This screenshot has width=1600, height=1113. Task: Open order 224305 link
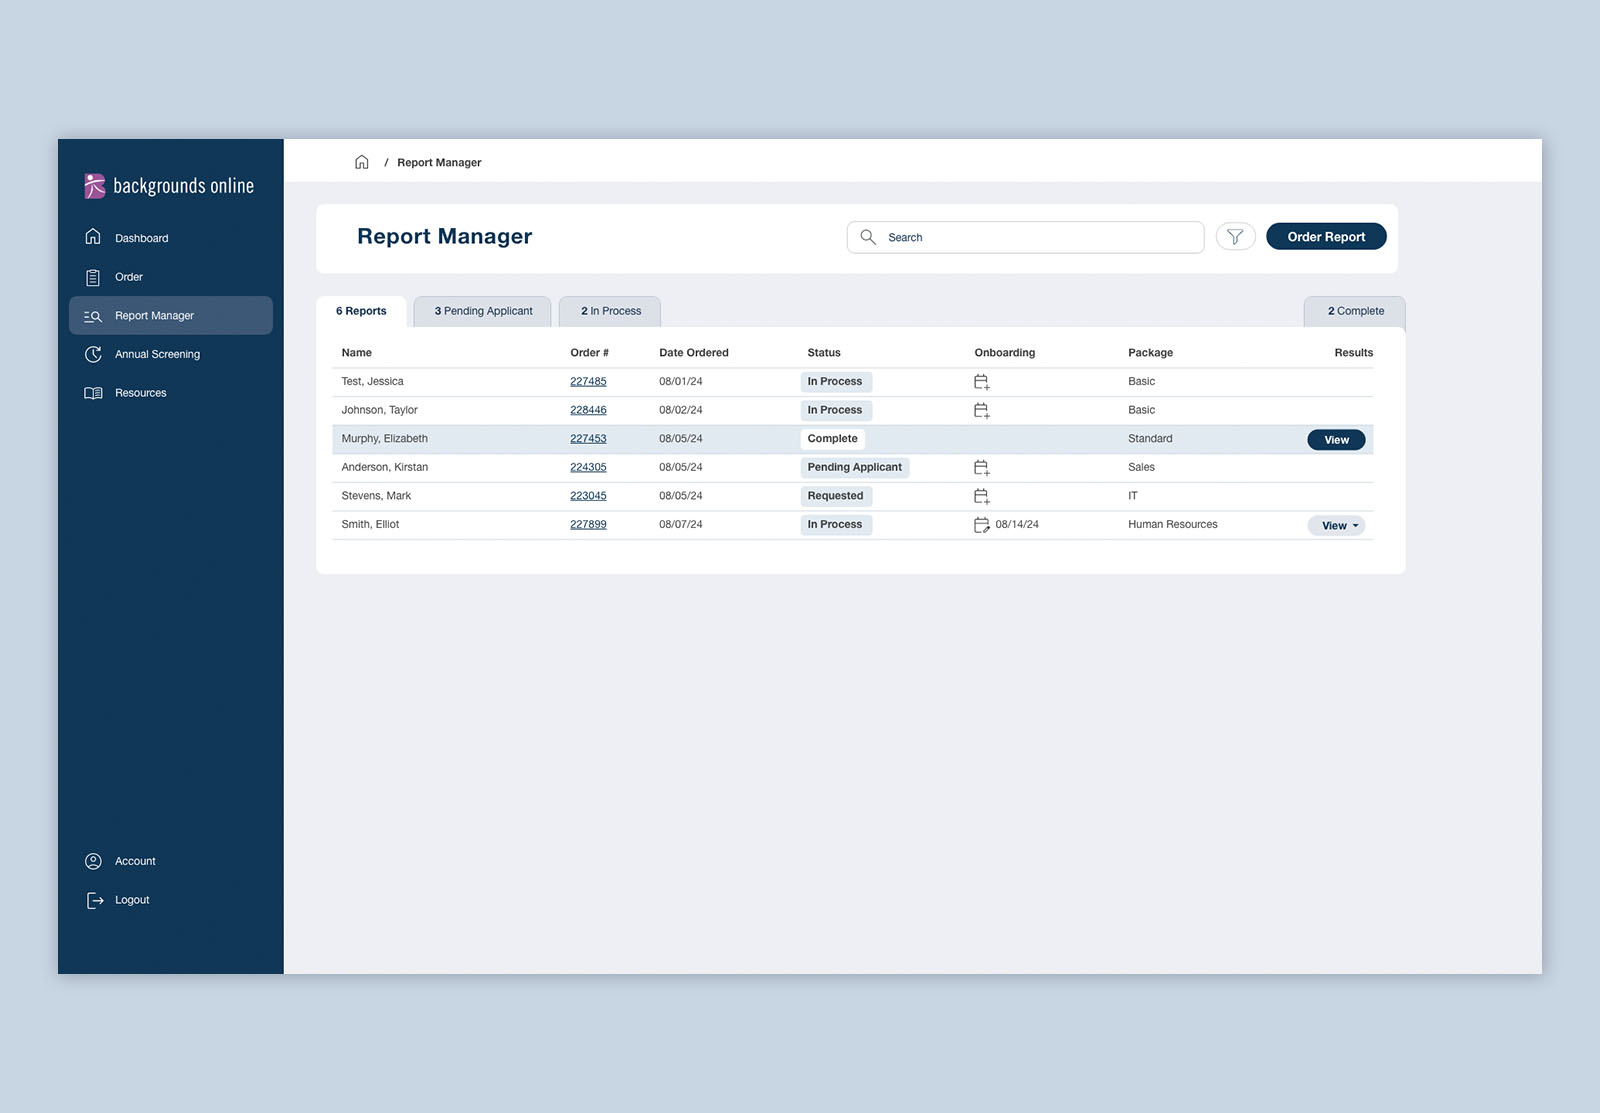[x=588, y=468]
